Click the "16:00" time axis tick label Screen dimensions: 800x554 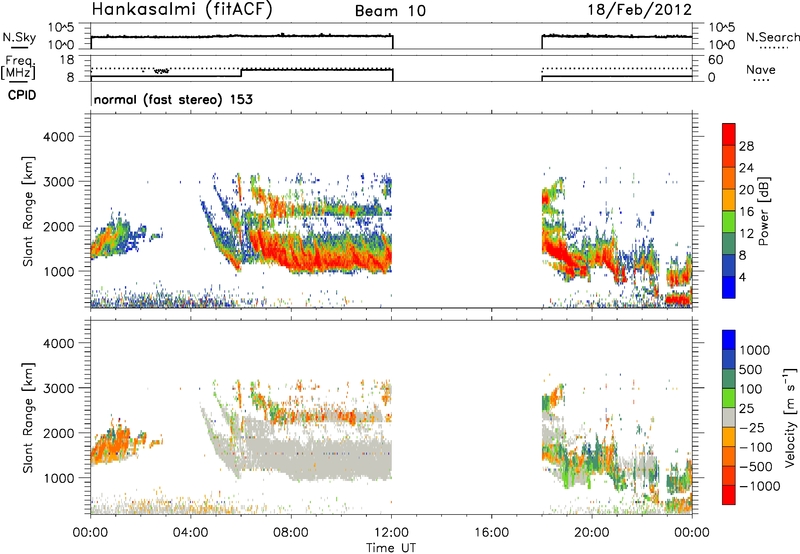pos(491,533)
